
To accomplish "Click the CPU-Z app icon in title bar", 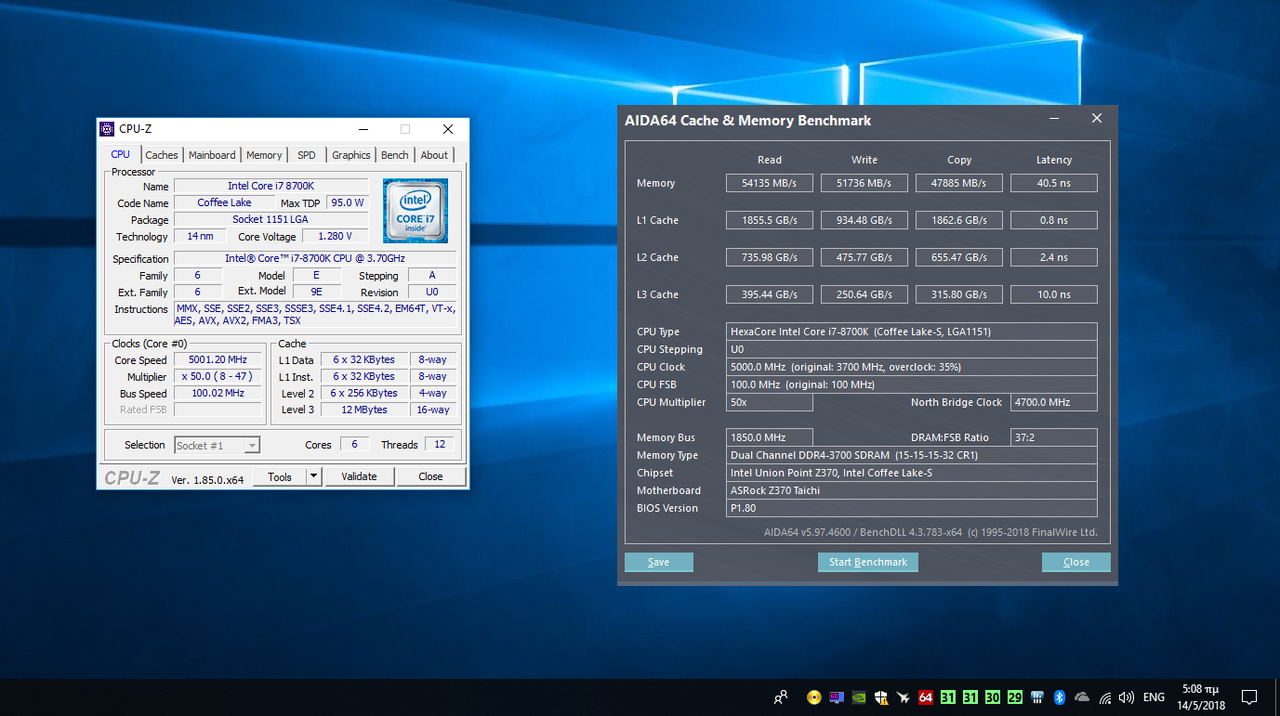I will (x=107, y=129).
